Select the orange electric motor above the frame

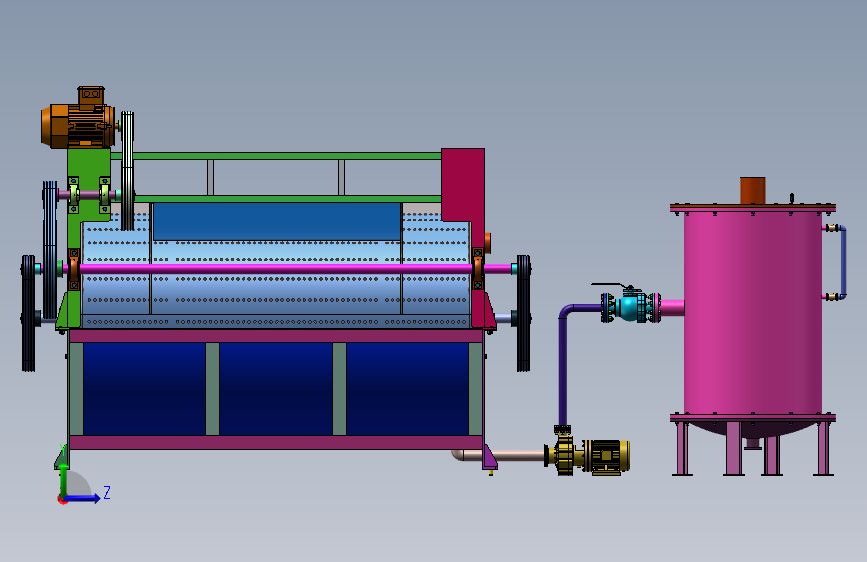click(79, 119)
